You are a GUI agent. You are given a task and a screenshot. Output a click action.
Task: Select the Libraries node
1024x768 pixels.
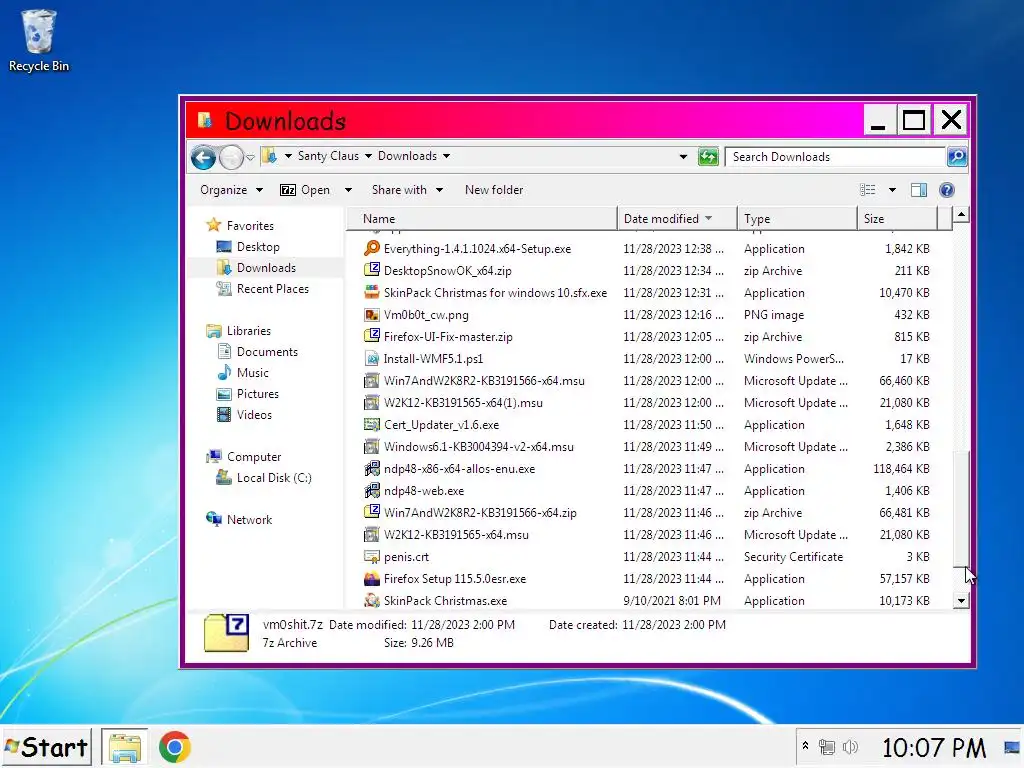(x=248, y=330)
